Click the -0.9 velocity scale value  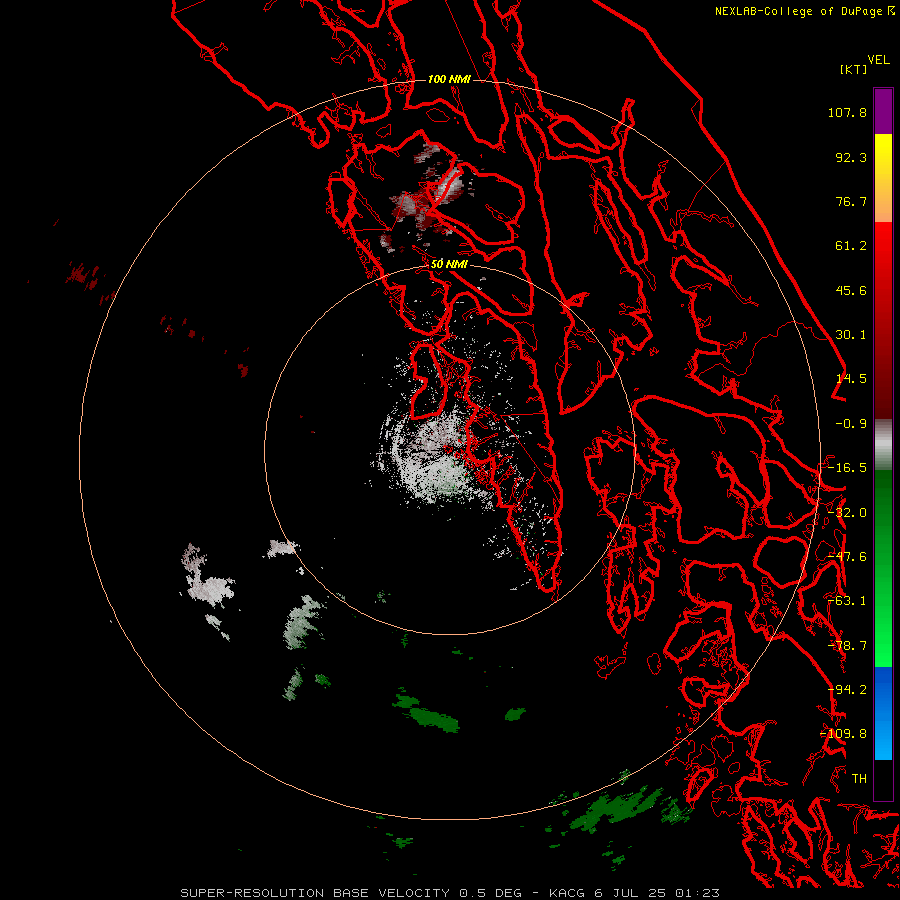tap(851, 424)
